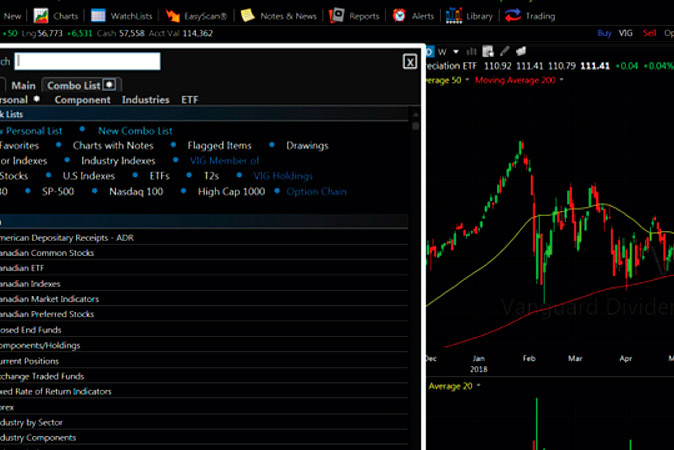Toggle the Combo List tab indicator
The height and width of the screenshot is (450, 674).
110,85
